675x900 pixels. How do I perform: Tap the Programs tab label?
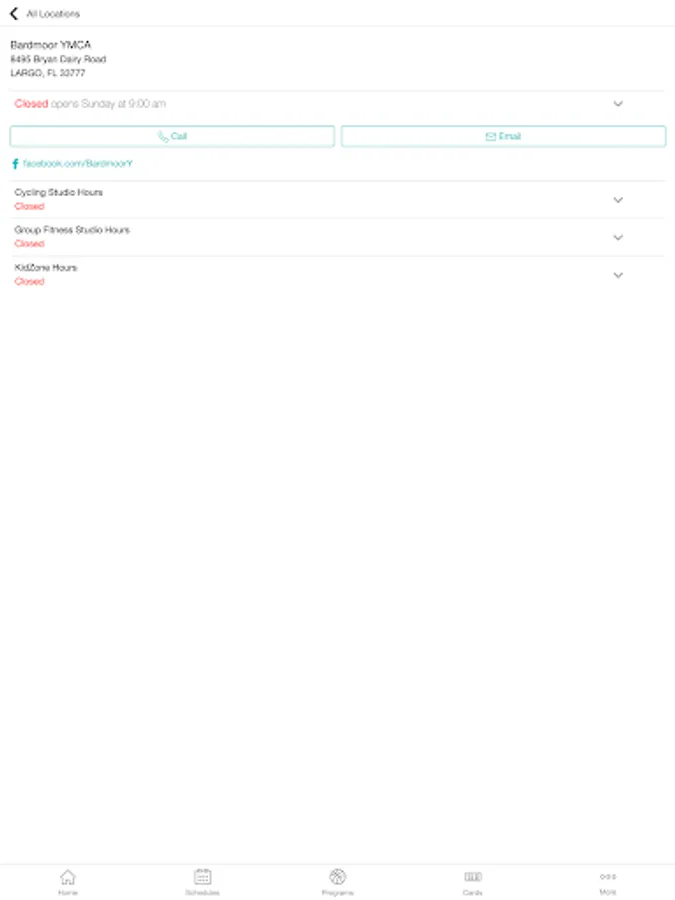[338, 893]
